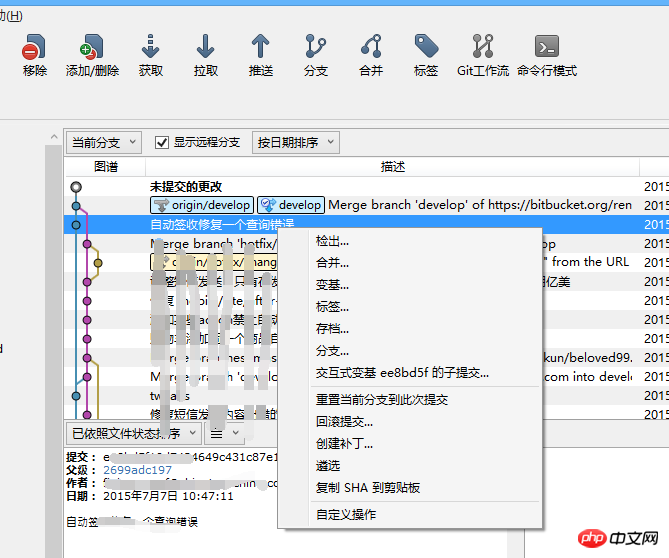Click the Pull (拉取) toolbar icon

(206, 55)
